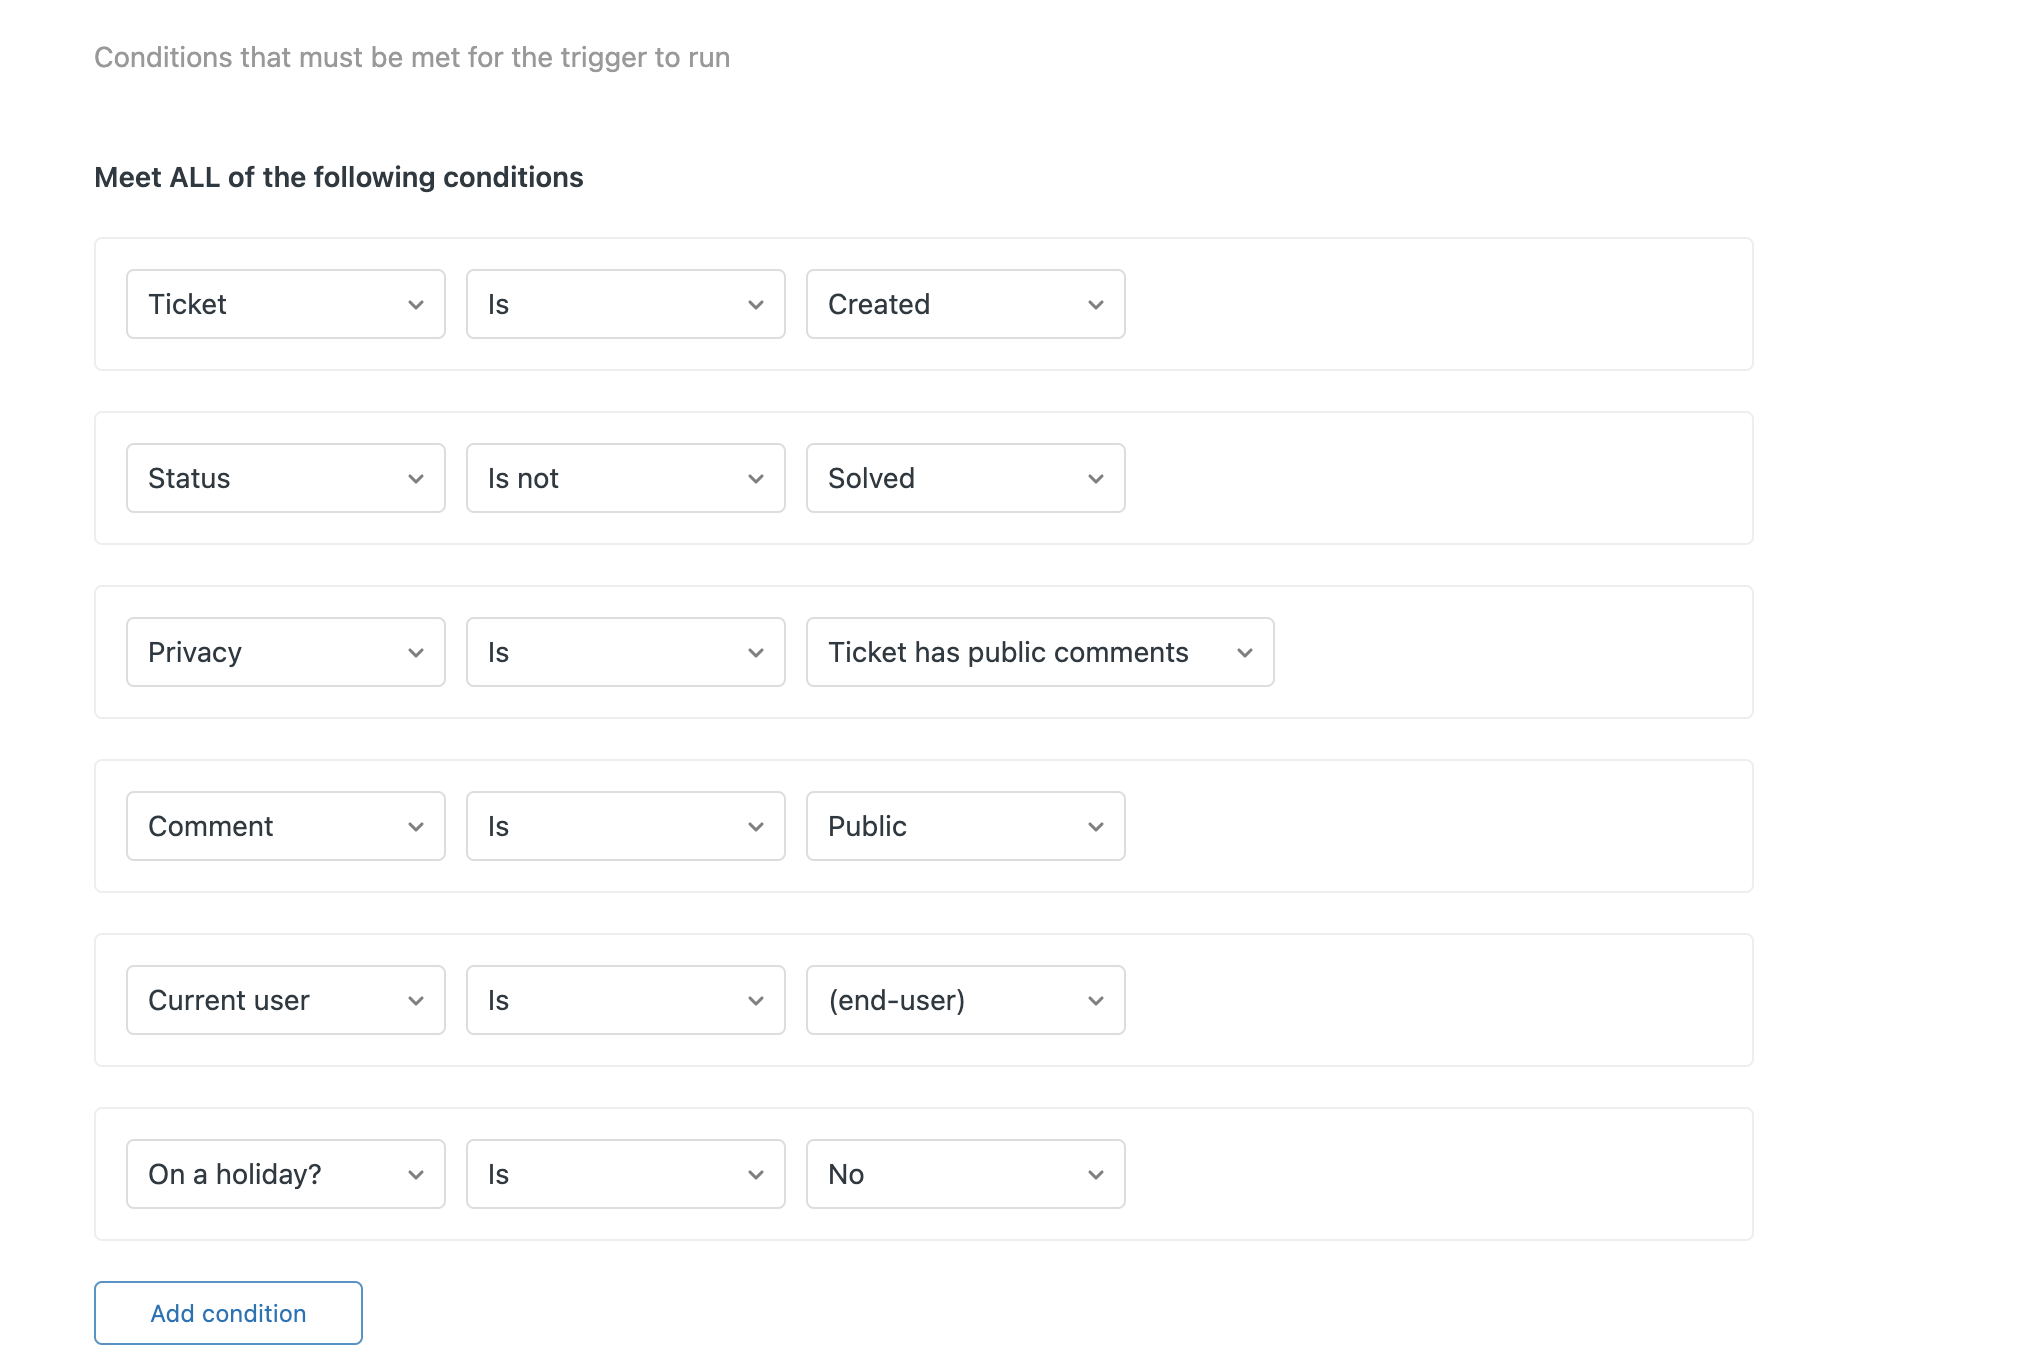Expand the Status field dropdown
Viewport: 2024px width, 1358px height.
[285, 478]
